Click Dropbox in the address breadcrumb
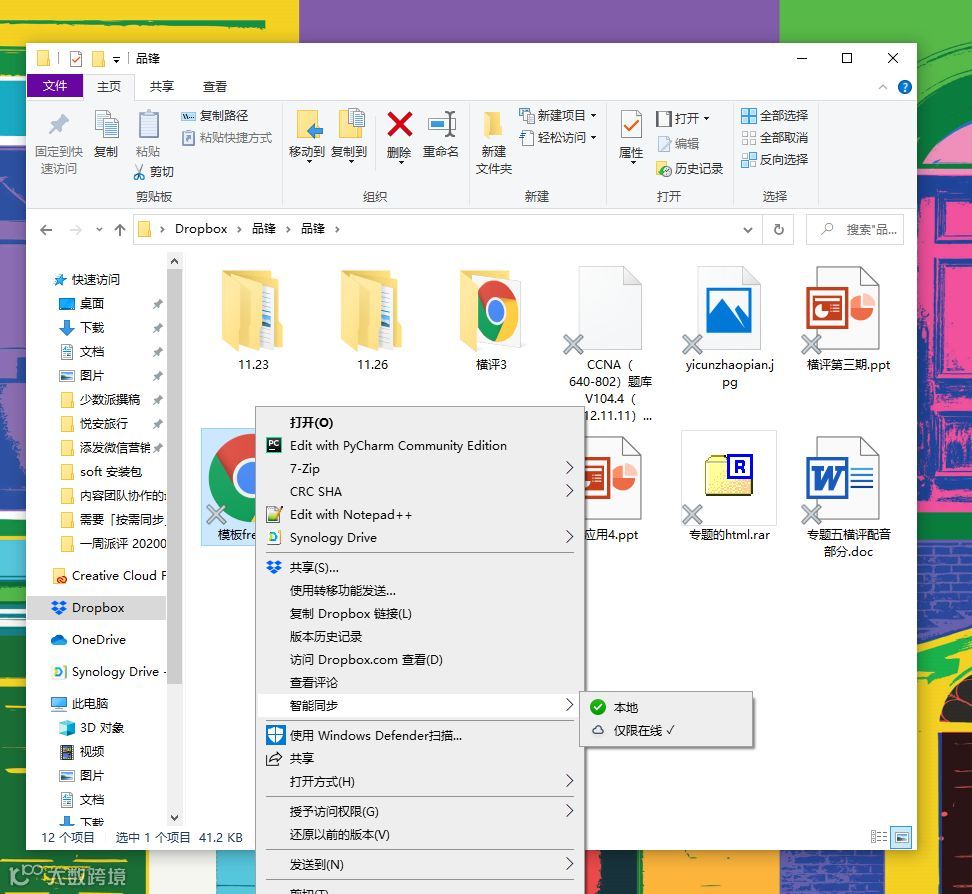The height and width of the screenshot is (894, 972). coord(201,229)
